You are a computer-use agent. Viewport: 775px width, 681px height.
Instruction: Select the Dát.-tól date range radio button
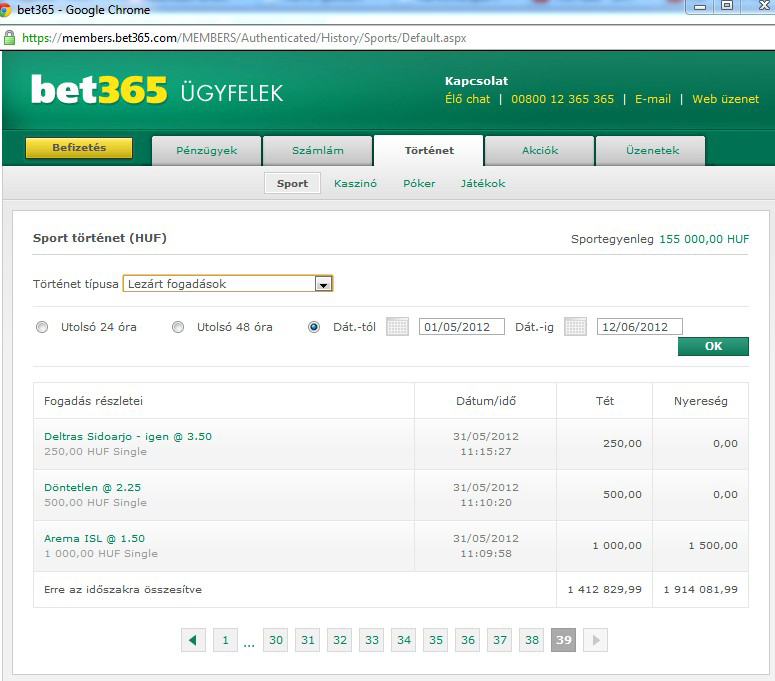coord(314,327)
